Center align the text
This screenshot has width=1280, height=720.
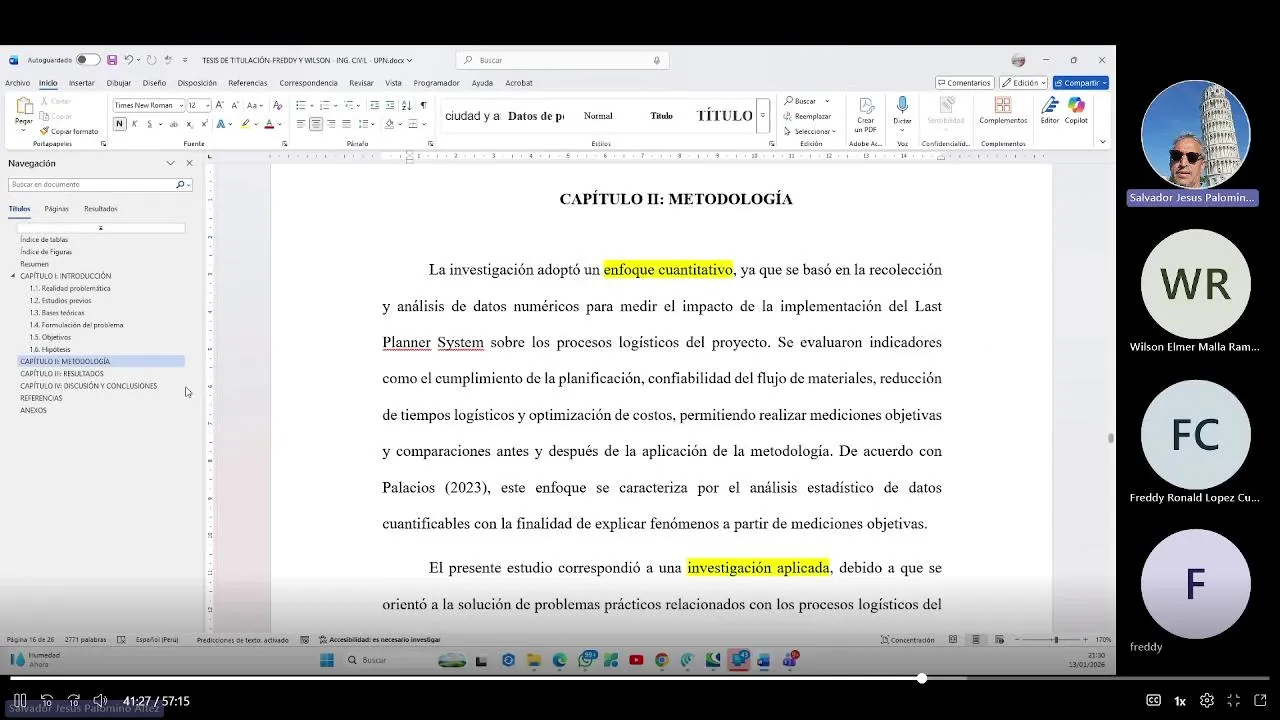[316, 124]
